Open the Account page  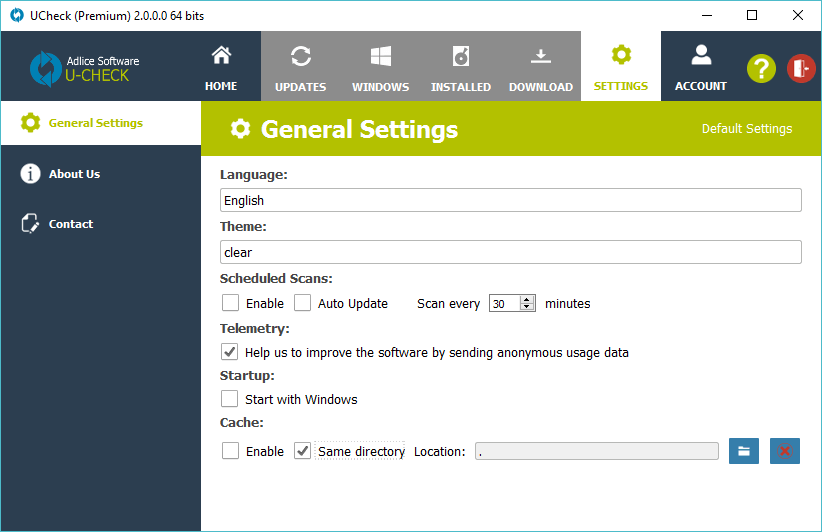[700, 66]
